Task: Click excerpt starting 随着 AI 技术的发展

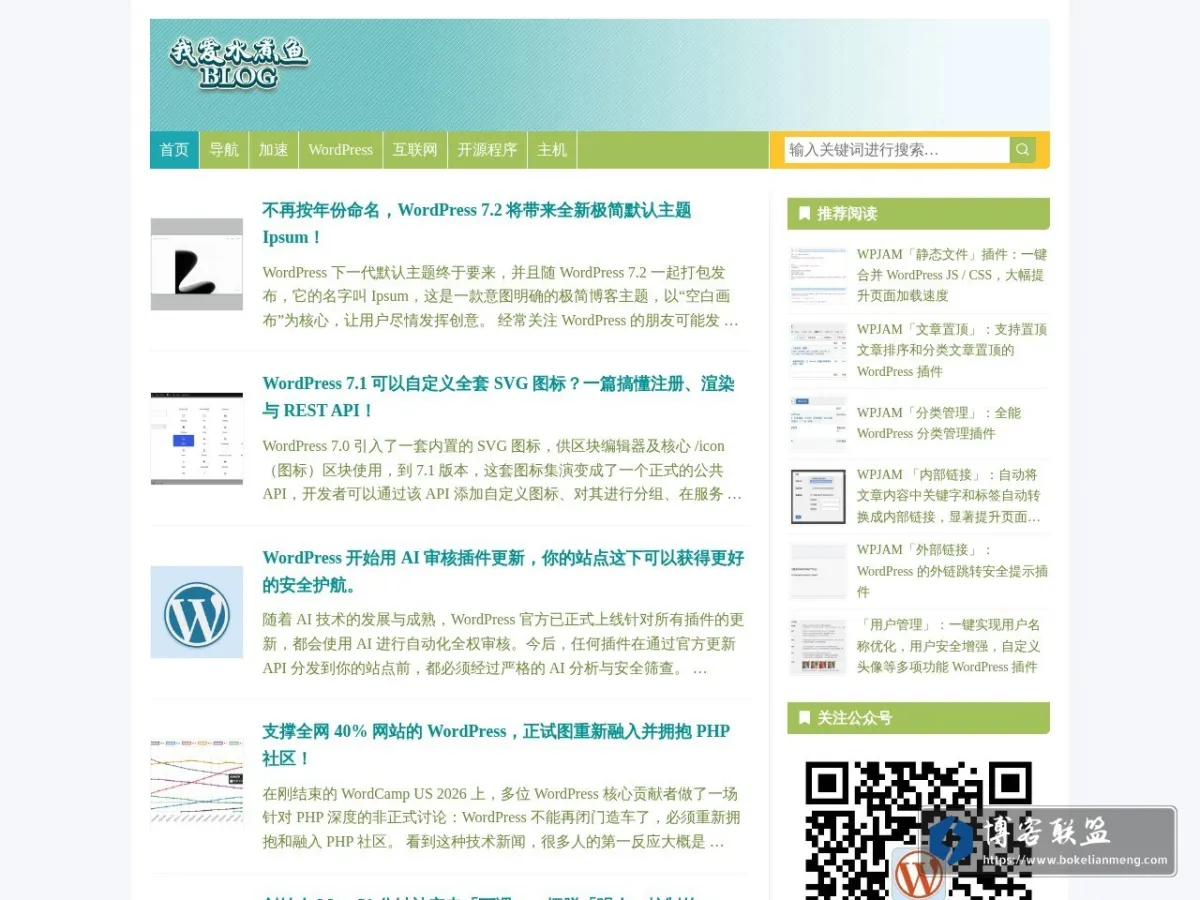Action: (503, 644)
